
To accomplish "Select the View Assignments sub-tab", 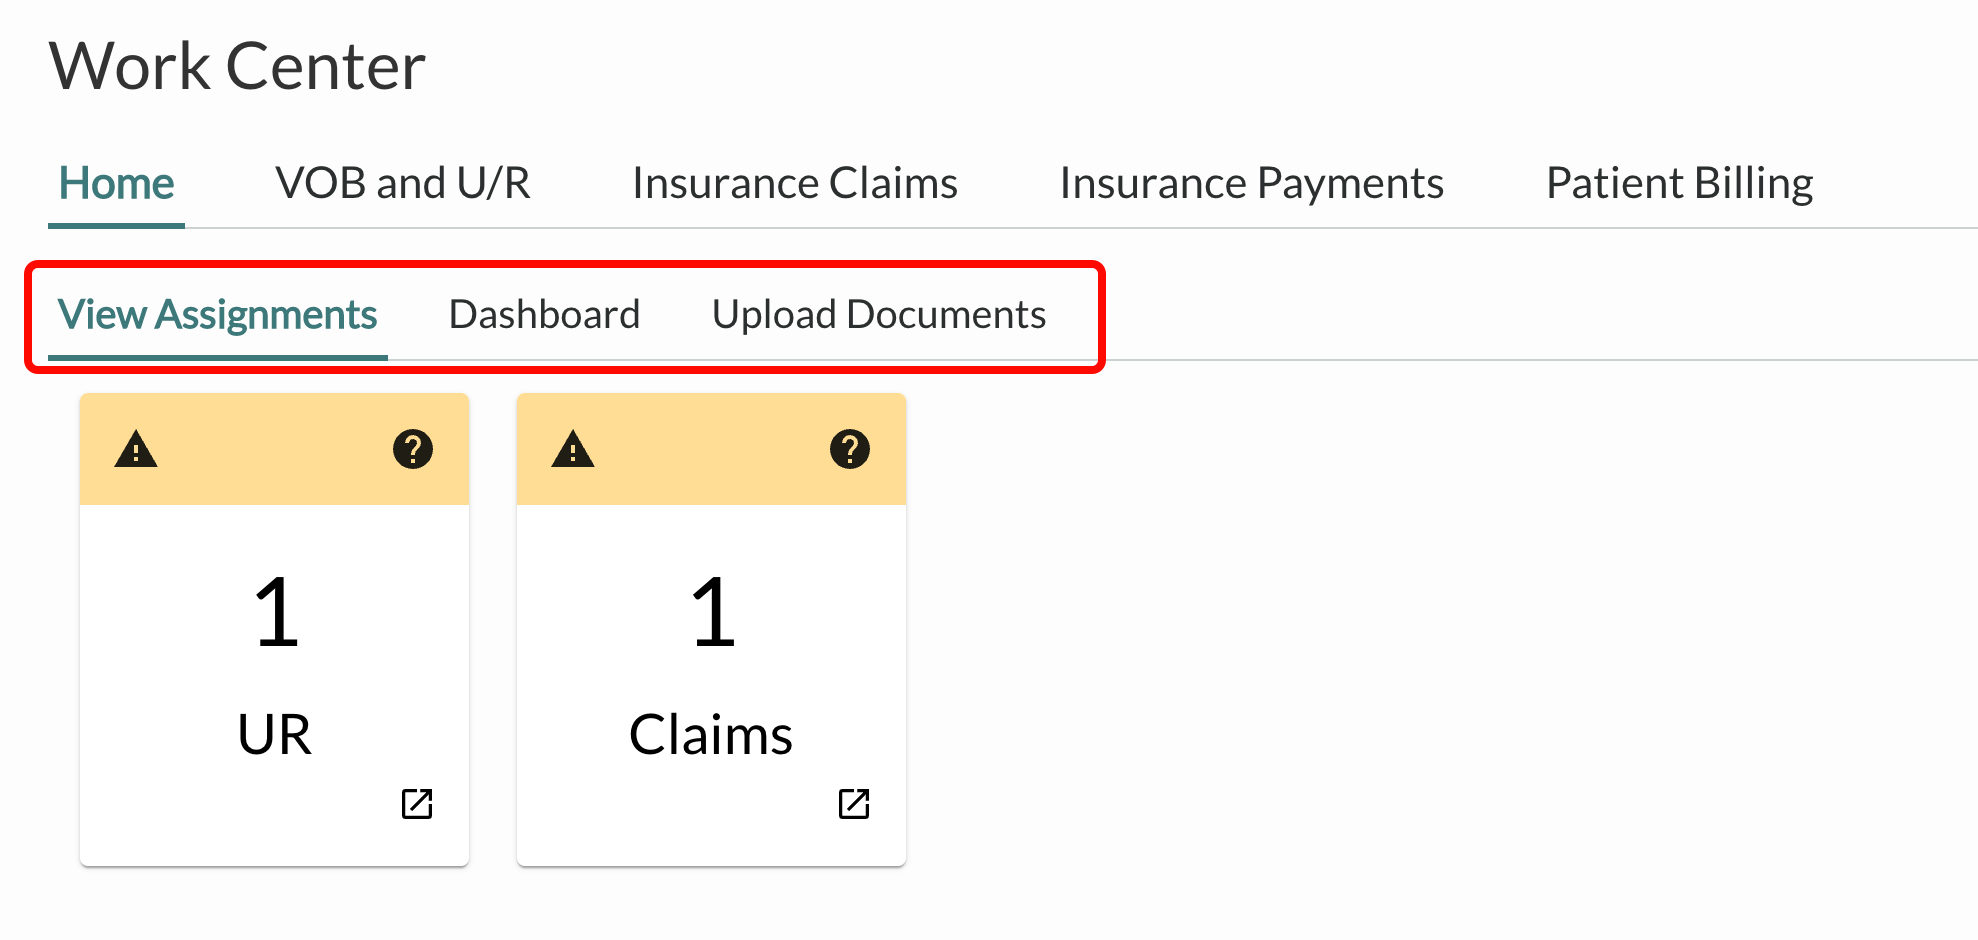I will [217, 315].
